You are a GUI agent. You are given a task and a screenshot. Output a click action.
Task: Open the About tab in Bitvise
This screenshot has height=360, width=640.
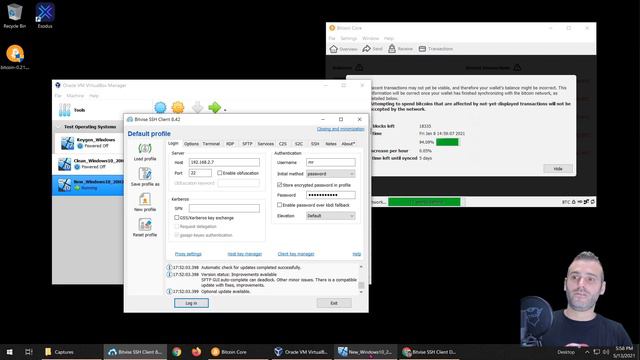[x=348, y=144]
